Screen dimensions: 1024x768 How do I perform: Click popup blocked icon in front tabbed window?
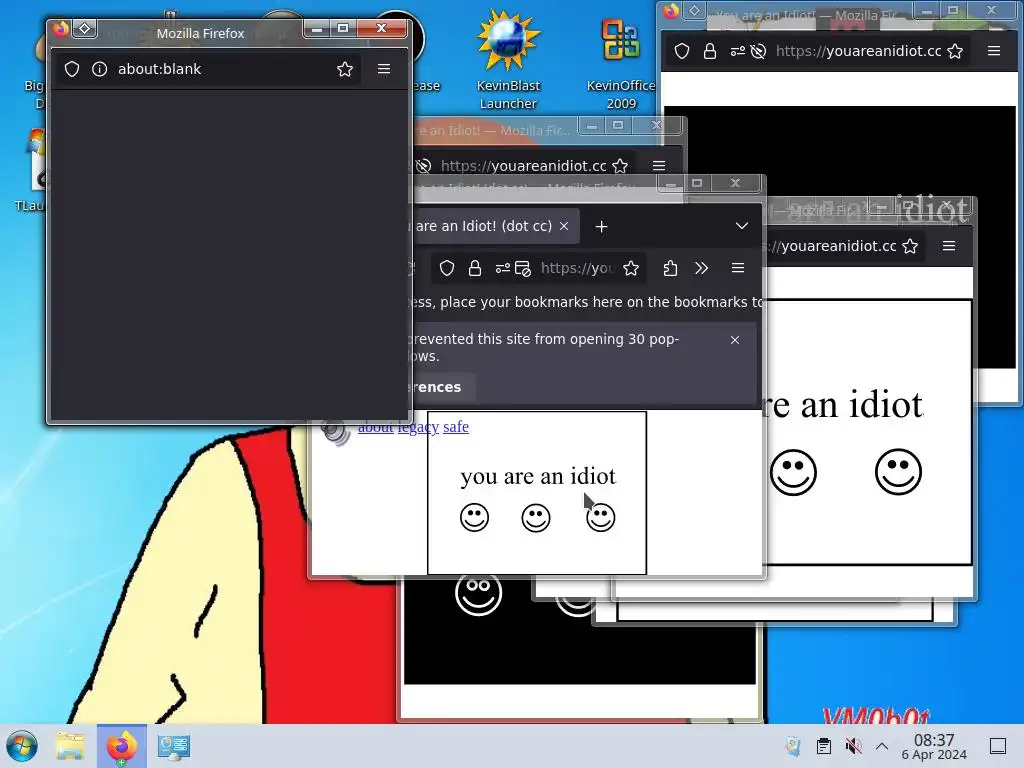[523, 268]
